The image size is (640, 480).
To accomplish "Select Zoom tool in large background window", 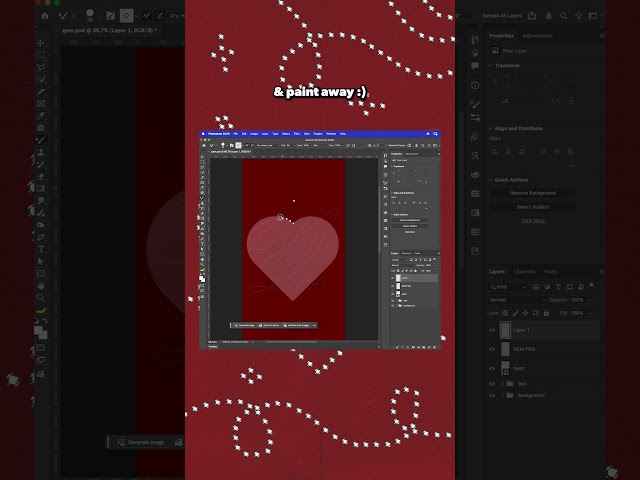I will click(41, 298).
